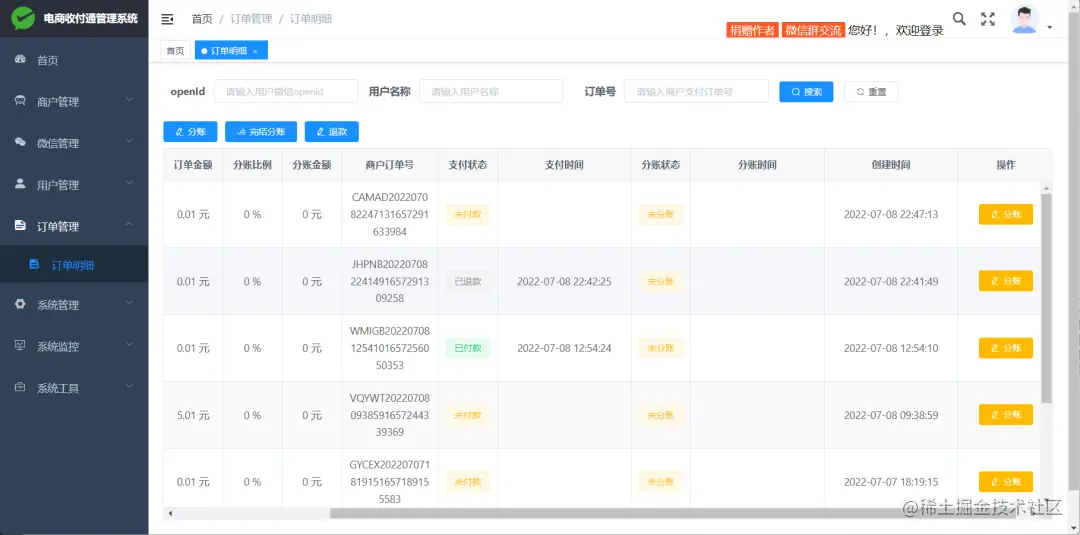Open header search magnifier icon
Viewport: 1080px width, 535px height.
coord(959,19)
